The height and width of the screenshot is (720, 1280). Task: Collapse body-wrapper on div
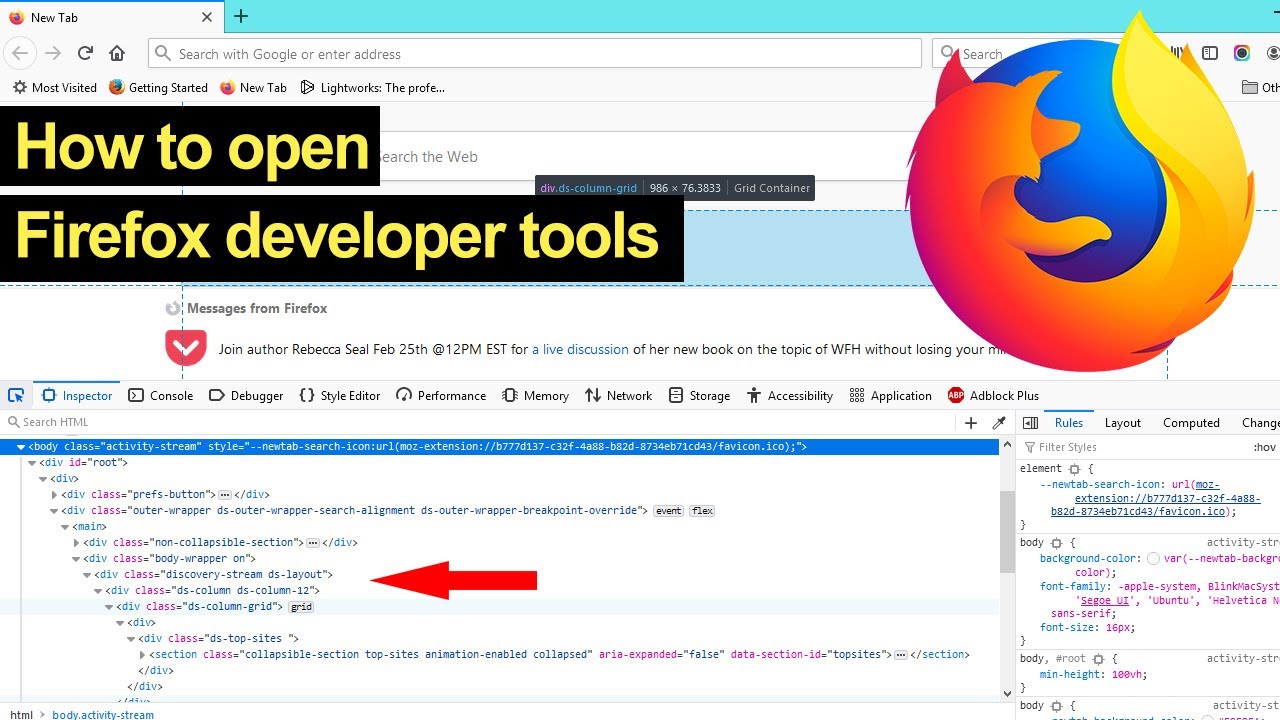tap(76, 559)
